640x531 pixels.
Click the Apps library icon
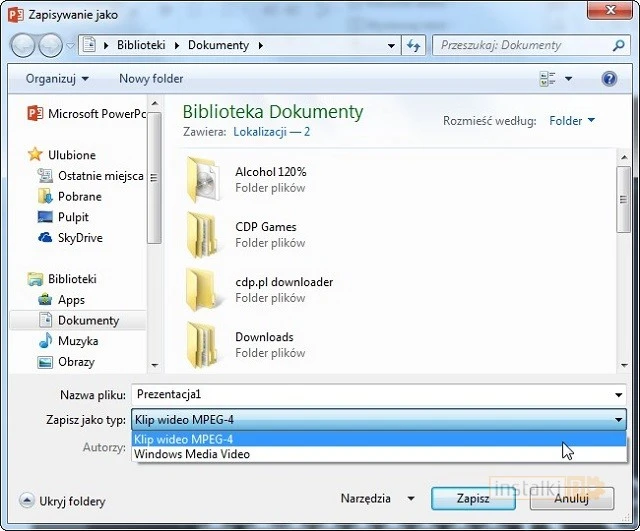point(45,300)
